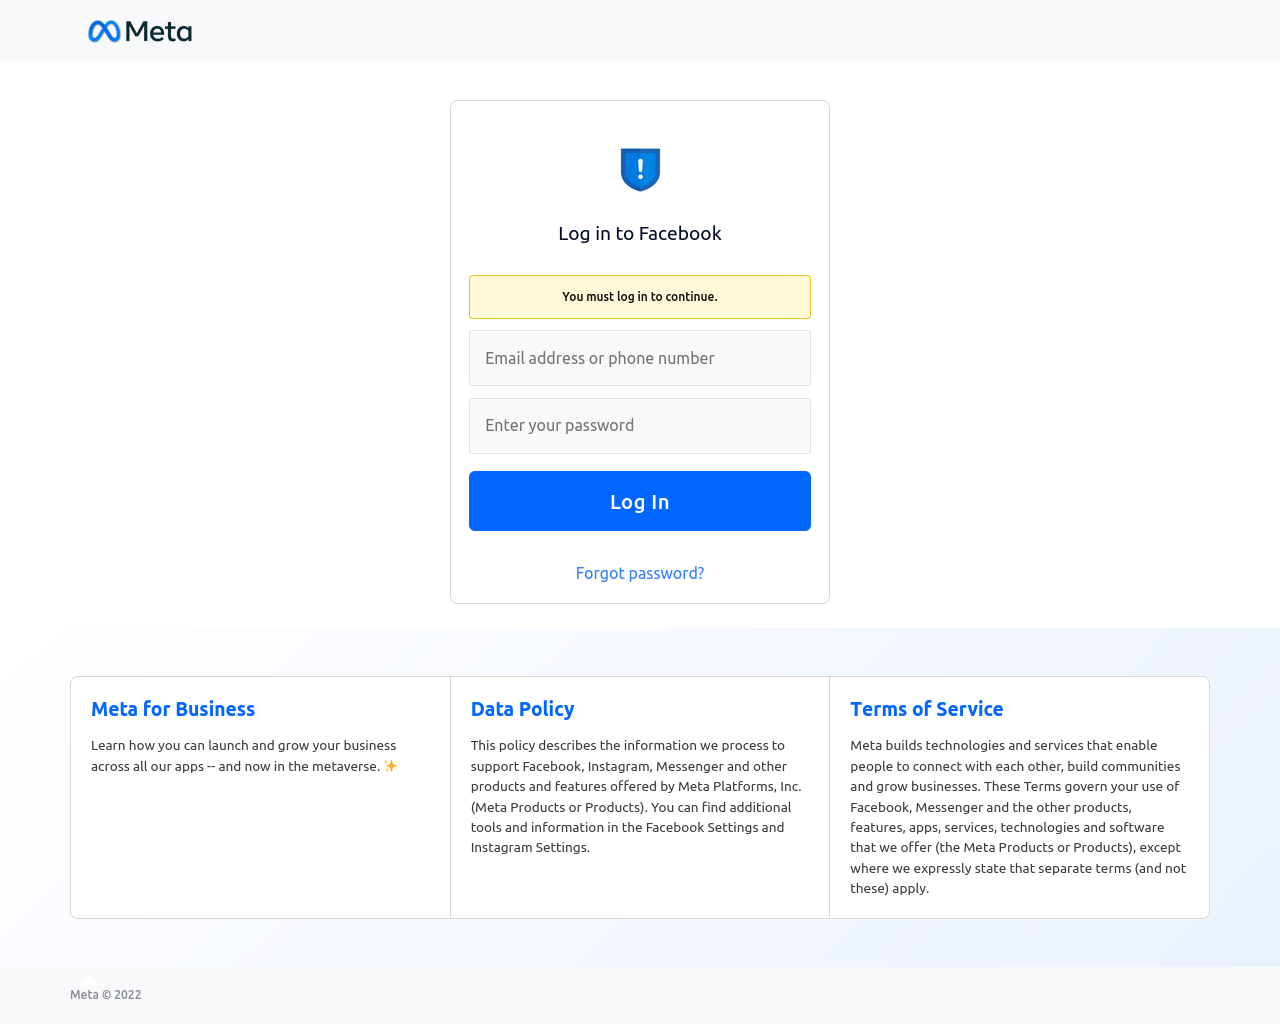The width and height of the screenshot is (1280, 1024).
Task: Click the blue shield alert icon
Action: [640, 169]
